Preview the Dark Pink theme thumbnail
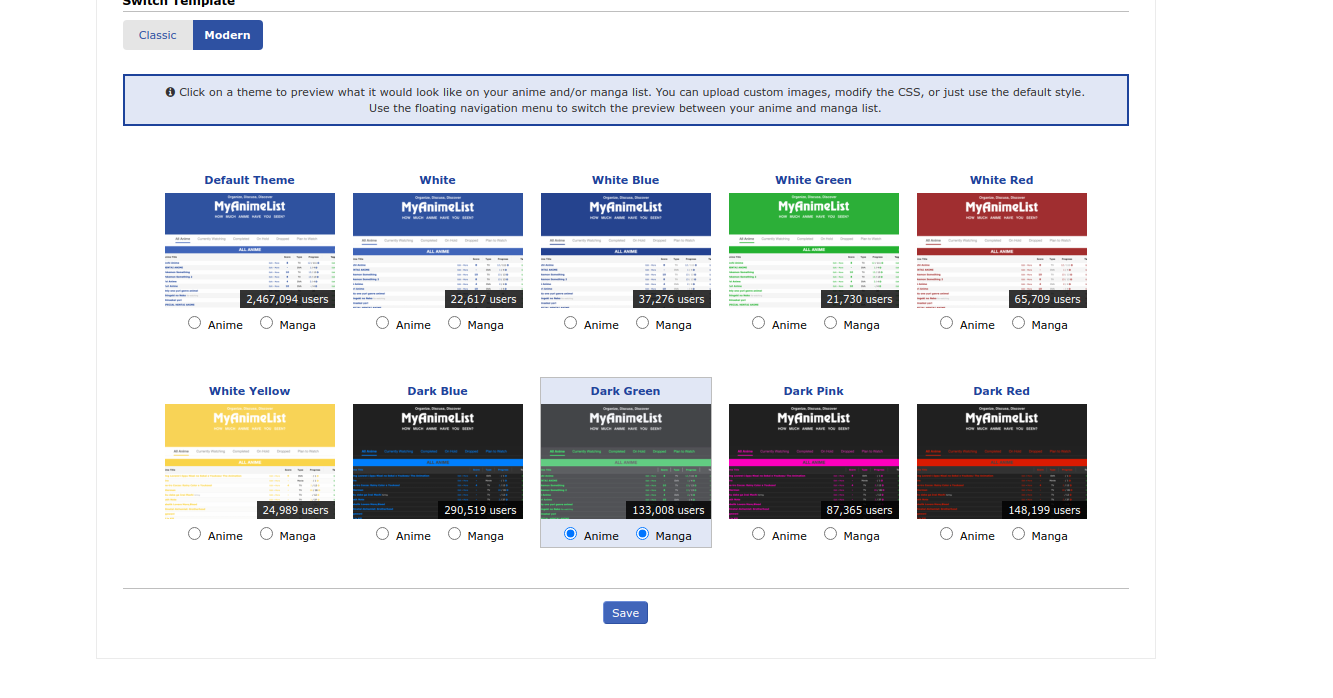The height and width of the screenshot is (698, 1333). 814,461
